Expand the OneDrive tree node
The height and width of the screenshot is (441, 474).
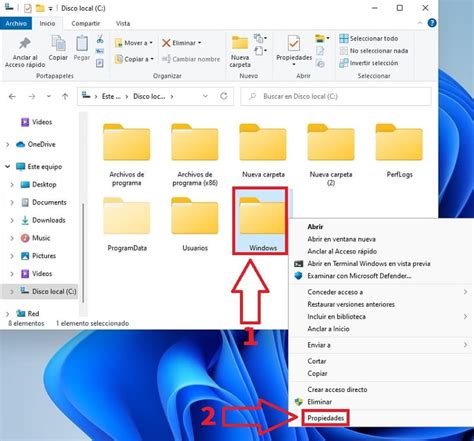[x=7, y=144]
